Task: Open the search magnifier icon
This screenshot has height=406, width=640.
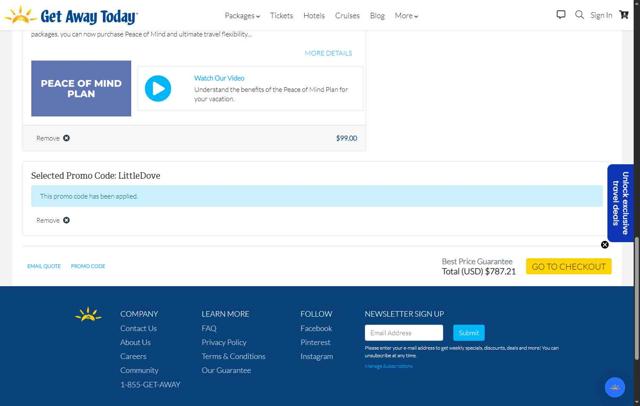Action: 579,15
